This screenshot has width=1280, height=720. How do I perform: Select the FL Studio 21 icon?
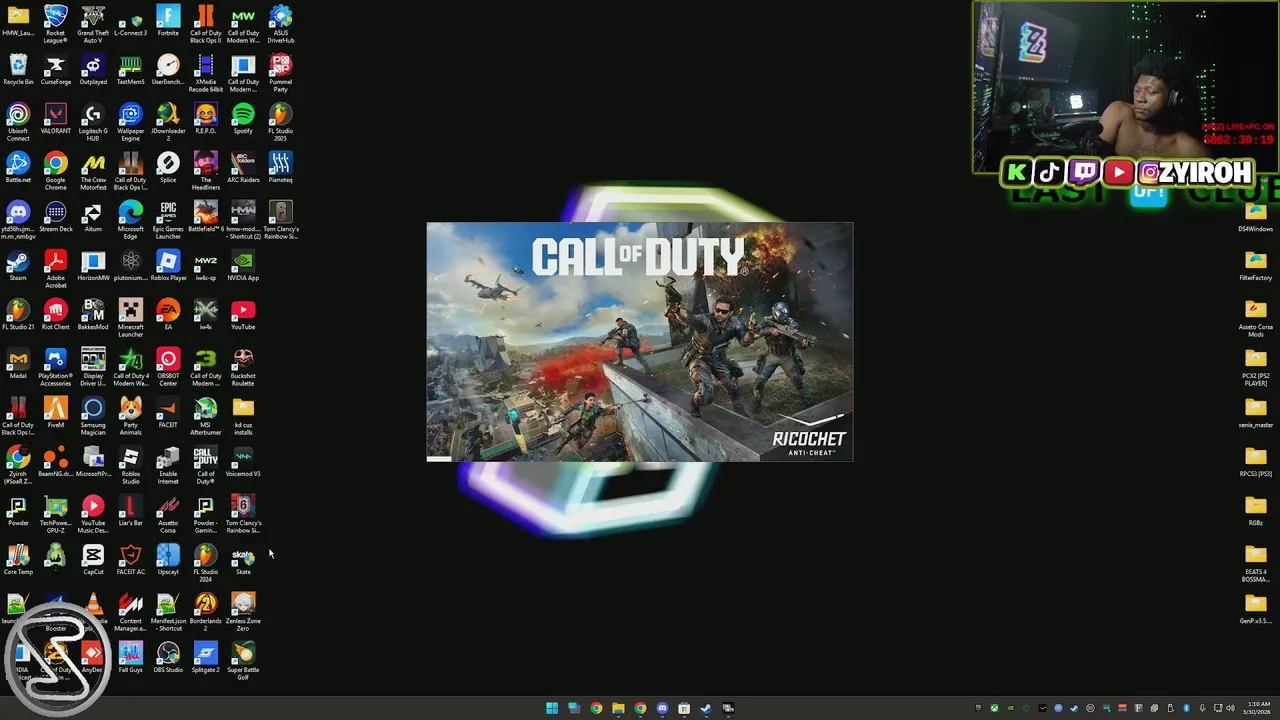(x=18, y=315)
